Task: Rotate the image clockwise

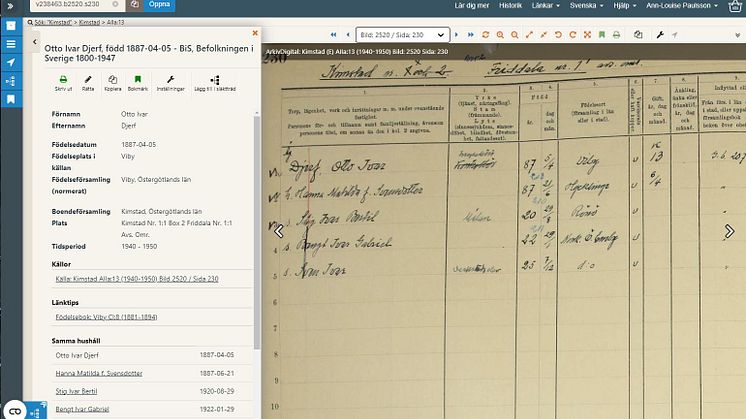Action: 573,35
